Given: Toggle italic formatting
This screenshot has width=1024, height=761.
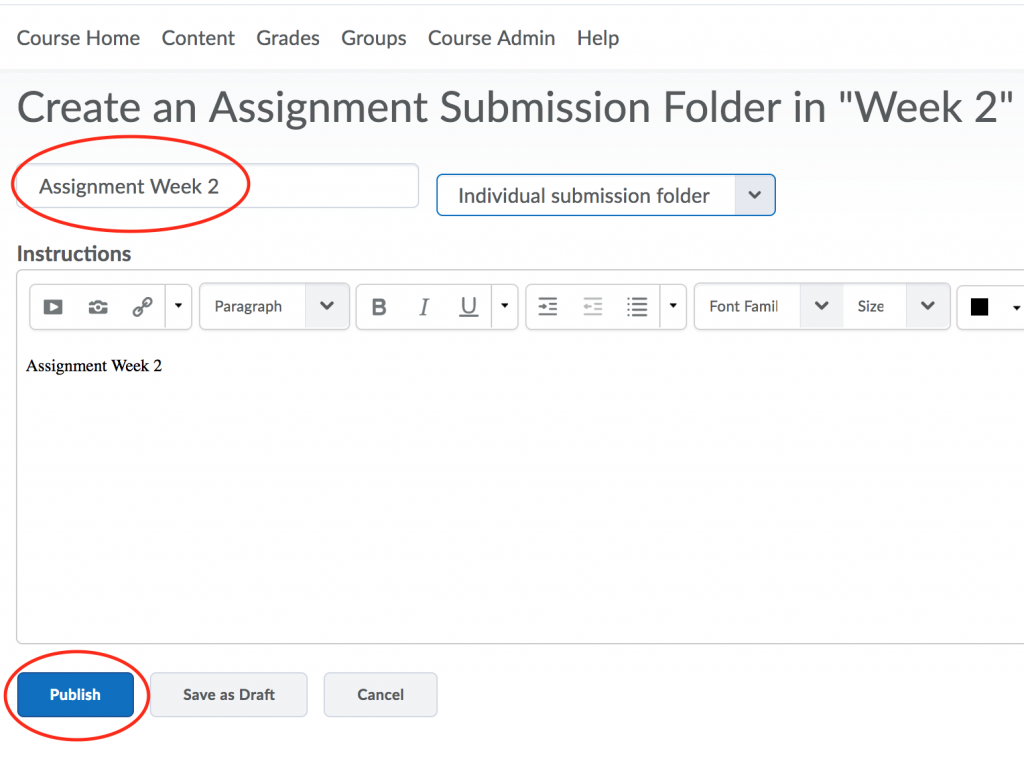Looking at the screenshot, I should pyautogui.click(x=424, y=307).
